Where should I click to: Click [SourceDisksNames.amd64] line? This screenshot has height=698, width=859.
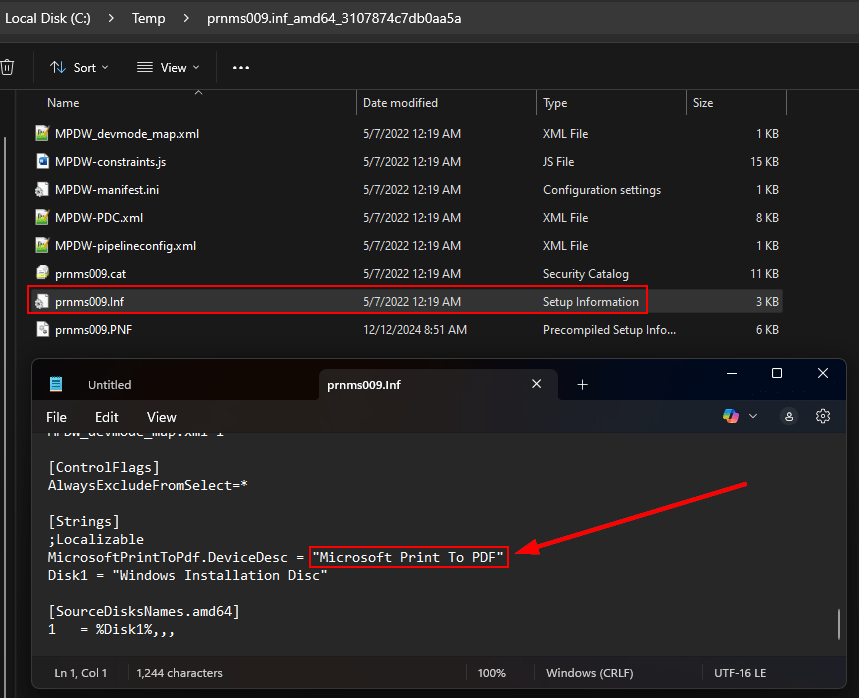point(144,611)
